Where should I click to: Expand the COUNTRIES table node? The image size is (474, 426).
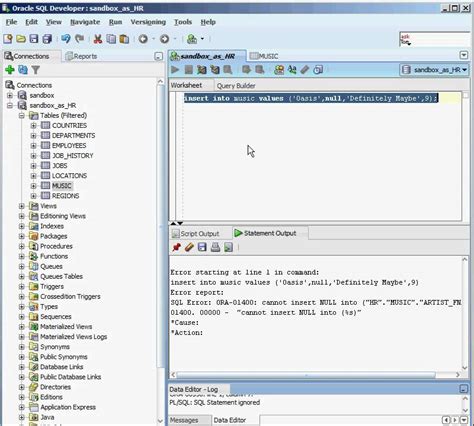33,126
